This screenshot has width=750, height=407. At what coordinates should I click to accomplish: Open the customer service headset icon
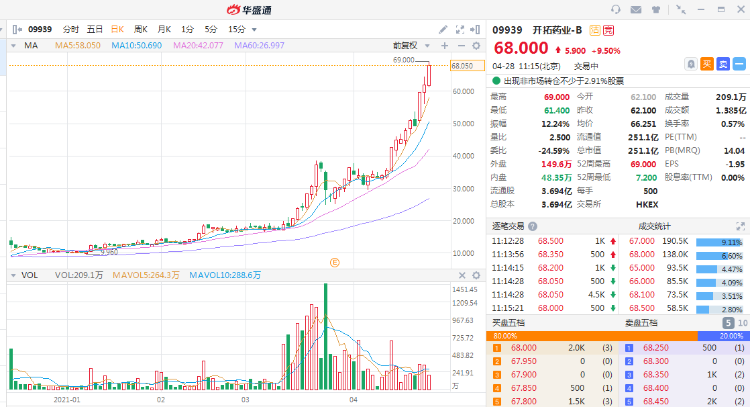pos(616,10)
